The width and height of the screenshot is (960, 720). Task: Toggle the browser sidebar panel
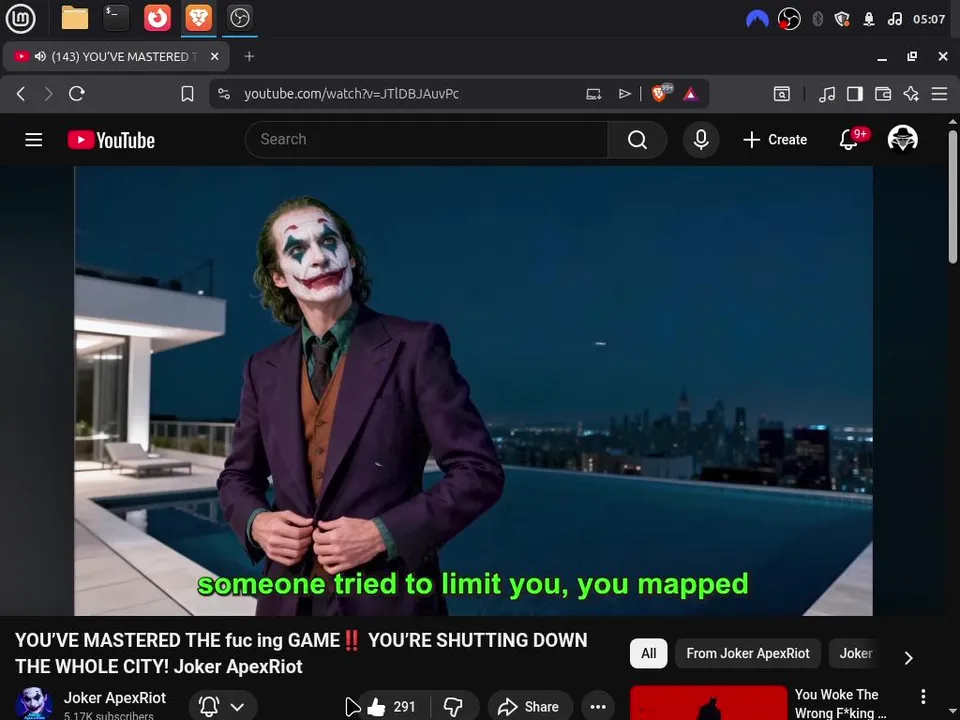tap(855, 94)
